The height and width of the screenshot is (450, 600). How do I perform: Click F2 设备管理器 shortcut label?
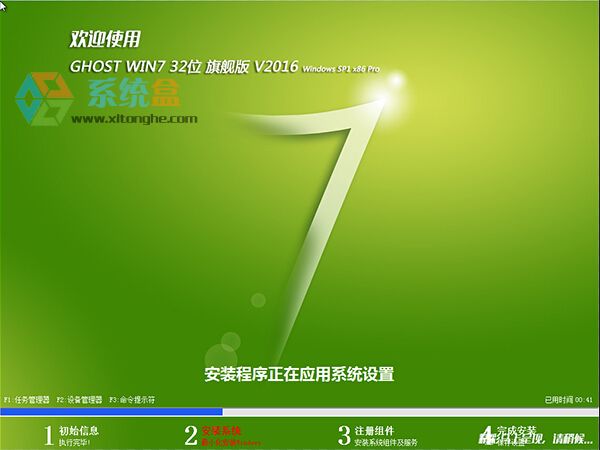pyautogui.click(x=80, y=400)
